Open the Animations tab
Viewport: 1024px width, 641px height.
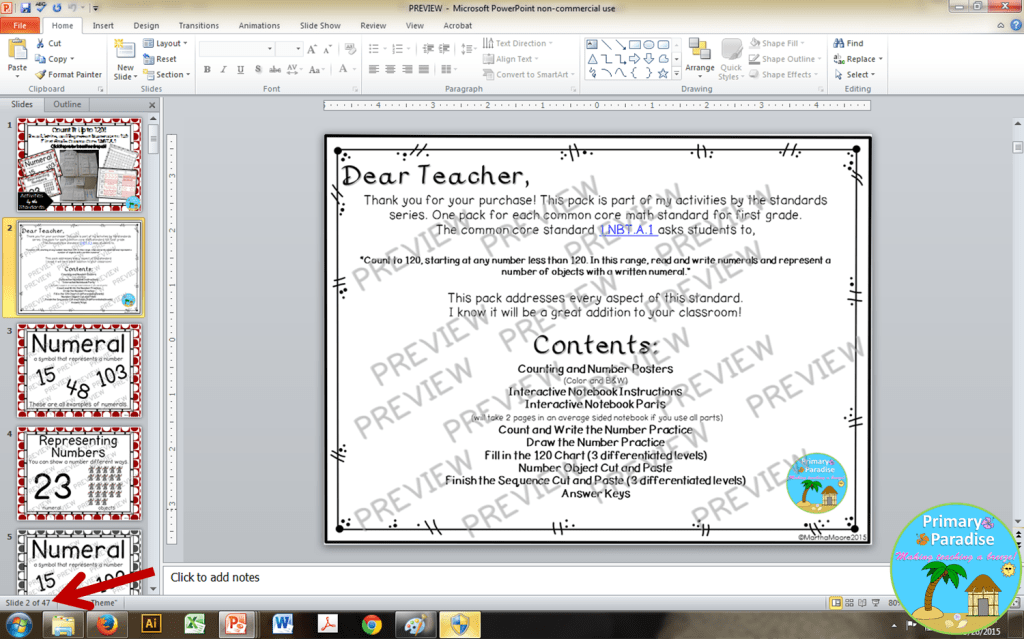coord(259,25)
